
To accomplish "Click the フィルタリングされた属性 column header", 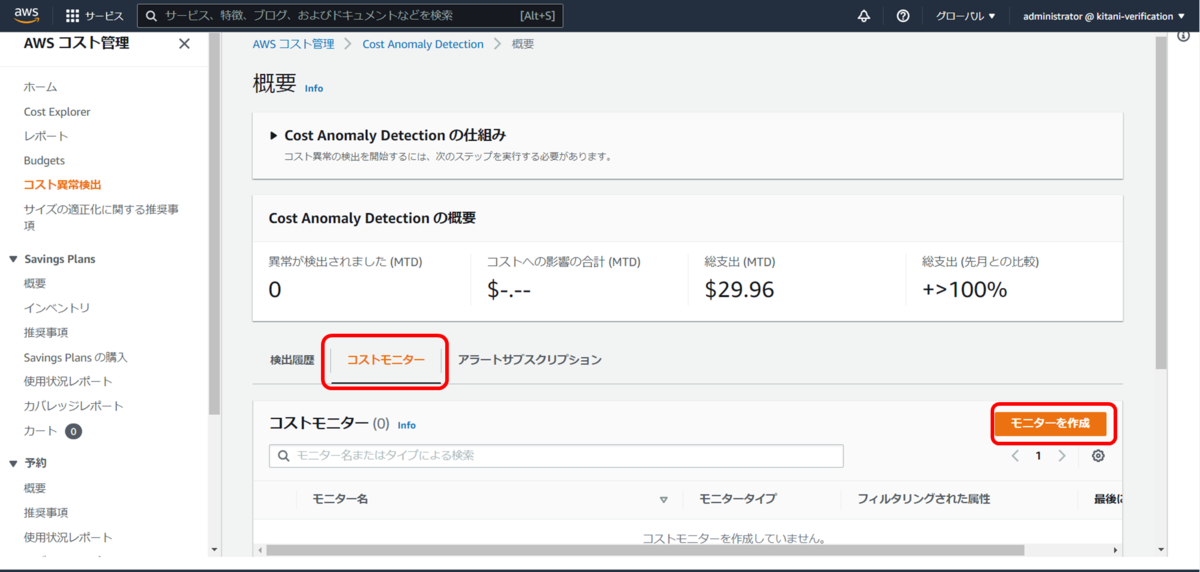I will pos(924,499).
